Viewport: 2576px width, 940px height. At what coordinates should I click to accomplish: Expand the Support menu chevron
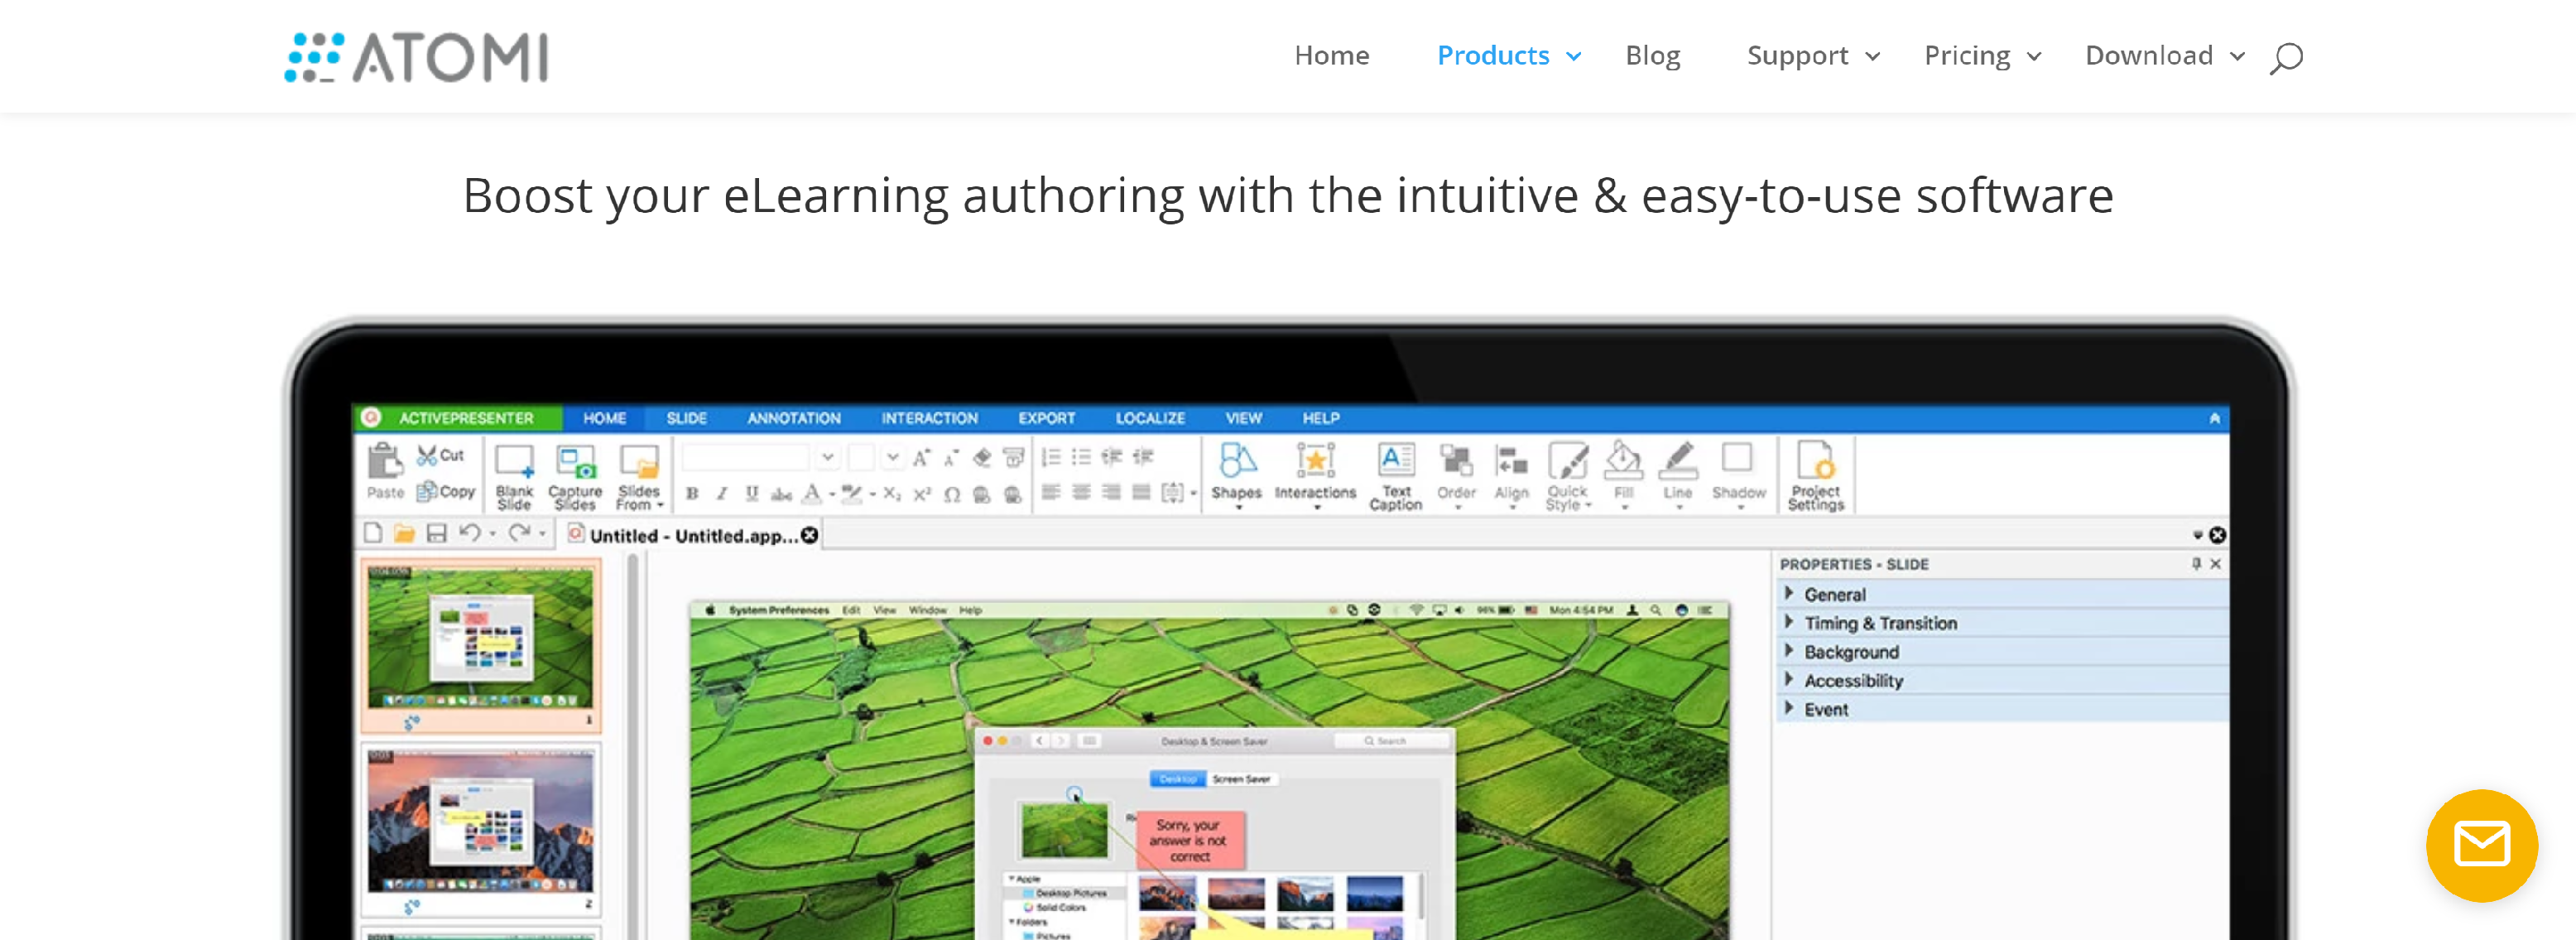click(x=1873, y=57)
